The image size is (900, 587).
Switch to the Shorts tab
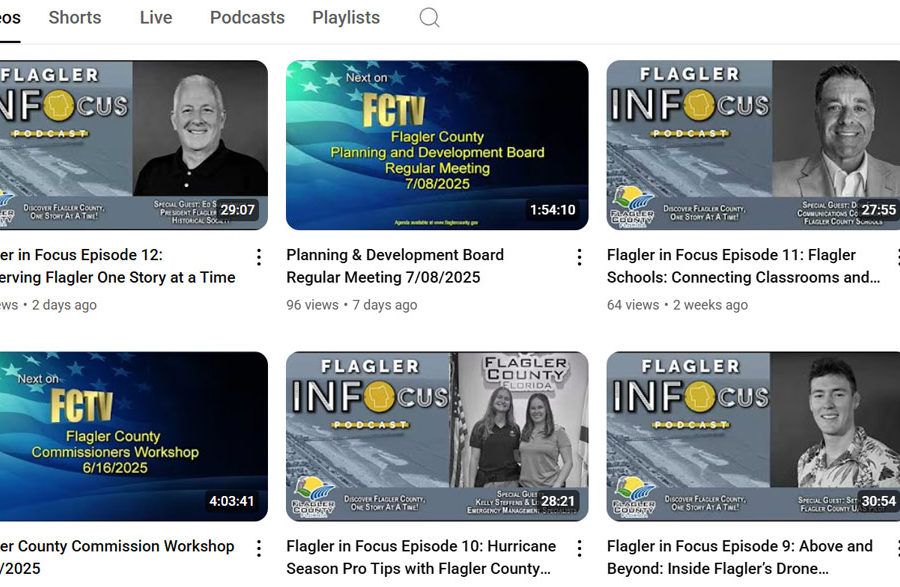75,18
